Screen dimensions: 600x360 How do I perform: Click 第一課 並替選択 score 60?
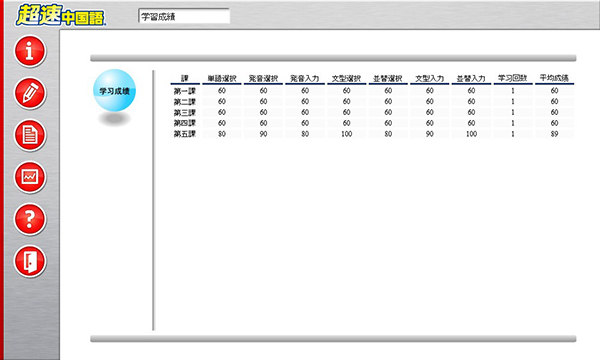pyautogui.click(x=388, y=91)
